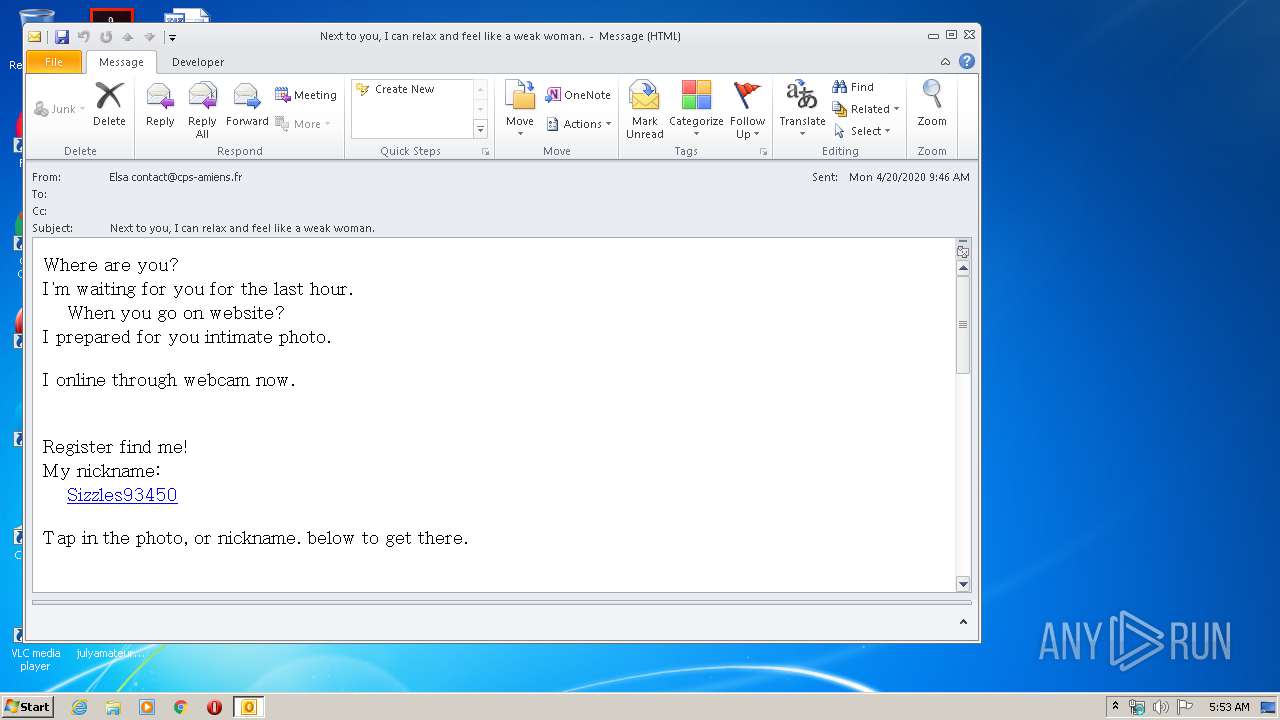
Task: Open the File tab
Action: pos(54,62)
